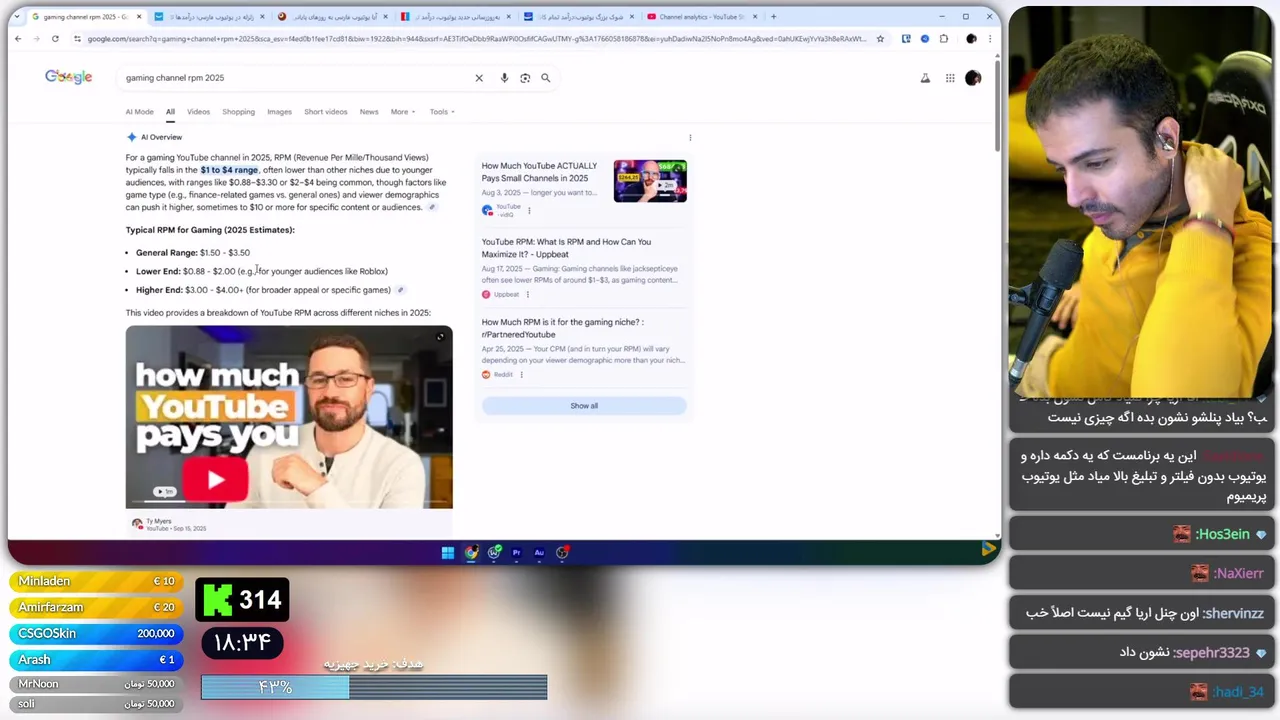The image size is (1280, 720).
Task: Switch to Videos results tab
Action: pos(199,112)
